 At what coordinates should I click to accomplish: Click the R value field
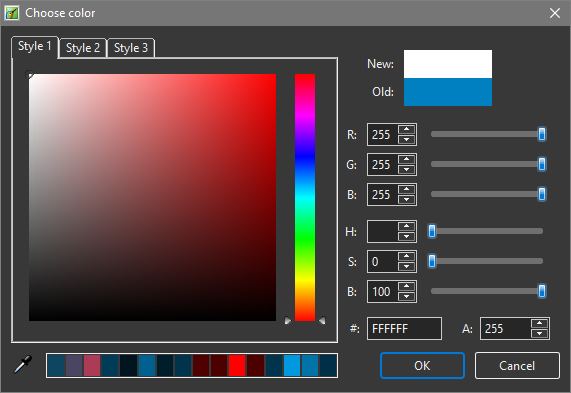pyautogui.click(x=382, y=135)
